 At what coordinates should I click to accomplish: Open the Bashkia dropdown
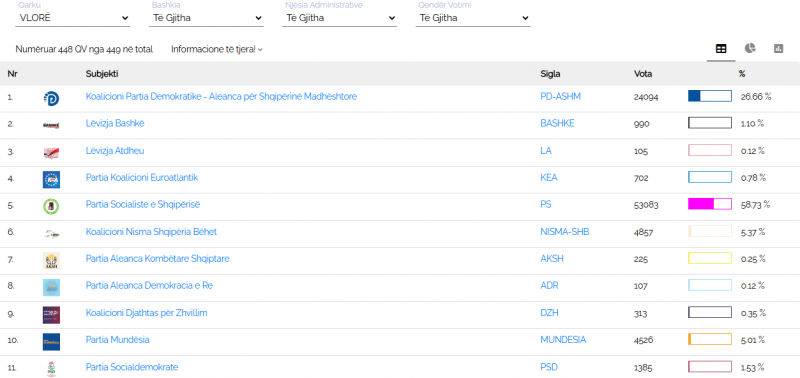[207, 18]
